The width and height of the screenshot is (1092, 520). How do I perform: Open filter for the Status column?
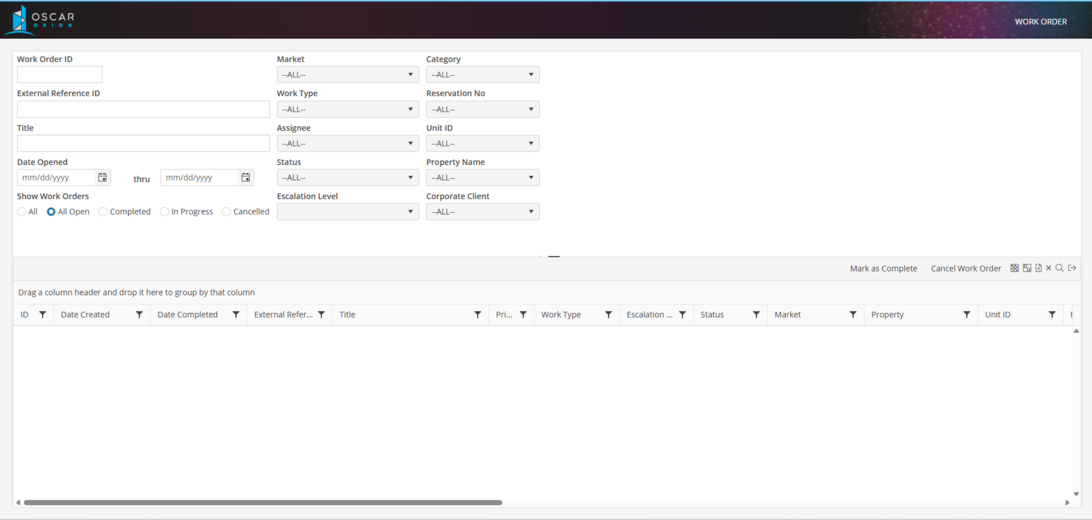pos(756,315)
